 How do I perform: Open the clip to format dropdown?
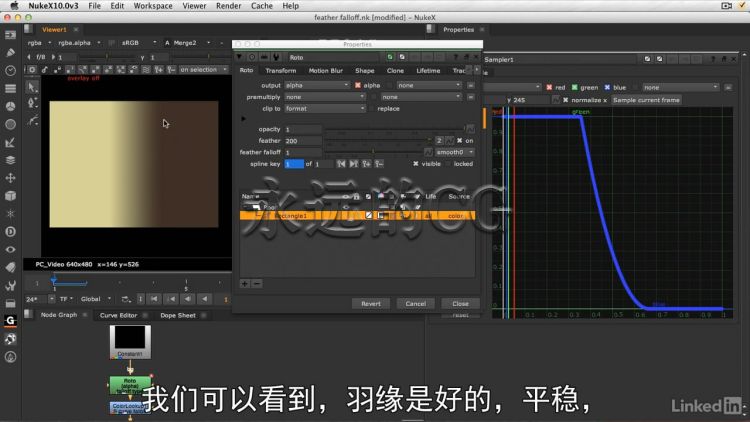pos(325,109)
